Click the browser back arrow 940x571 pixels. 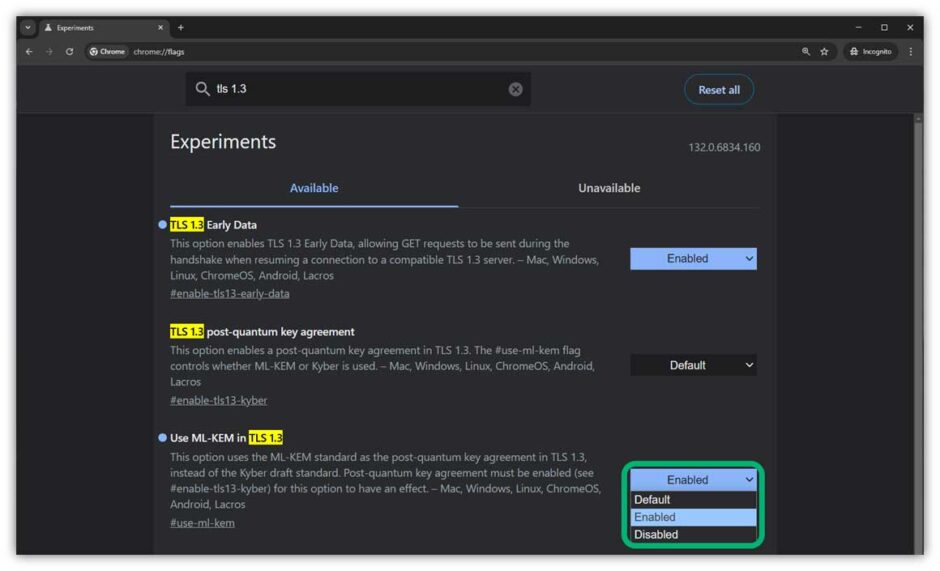coord(29,52)
